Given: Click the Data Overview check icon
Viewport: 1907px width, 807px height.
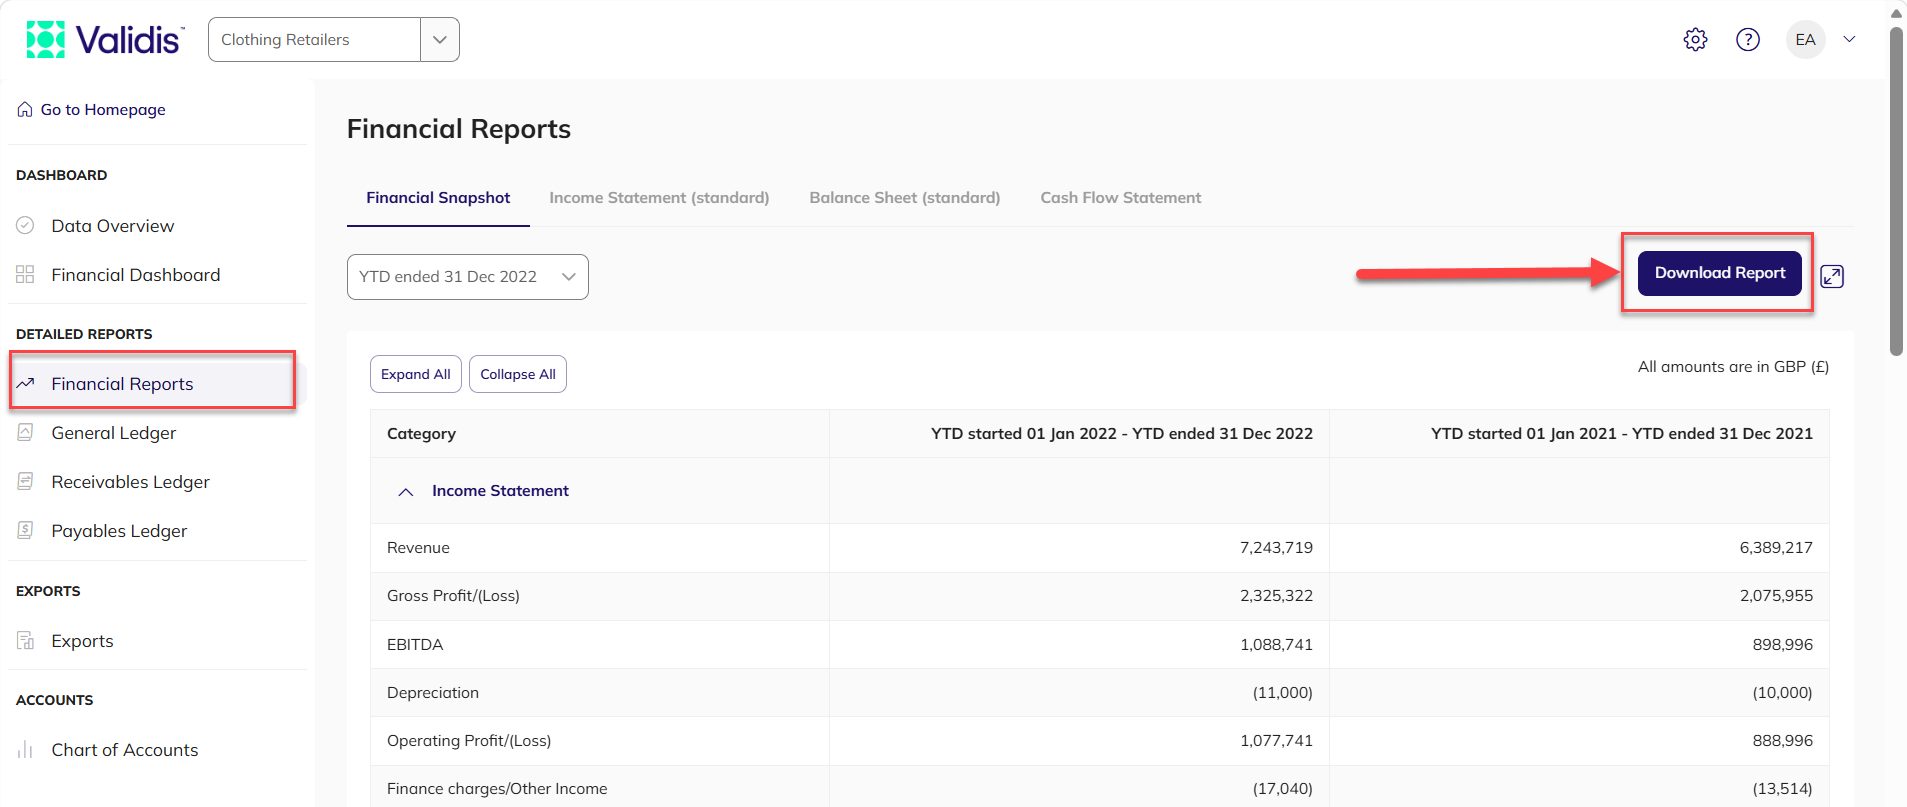Looking at the screenshot, I should 25,226.
